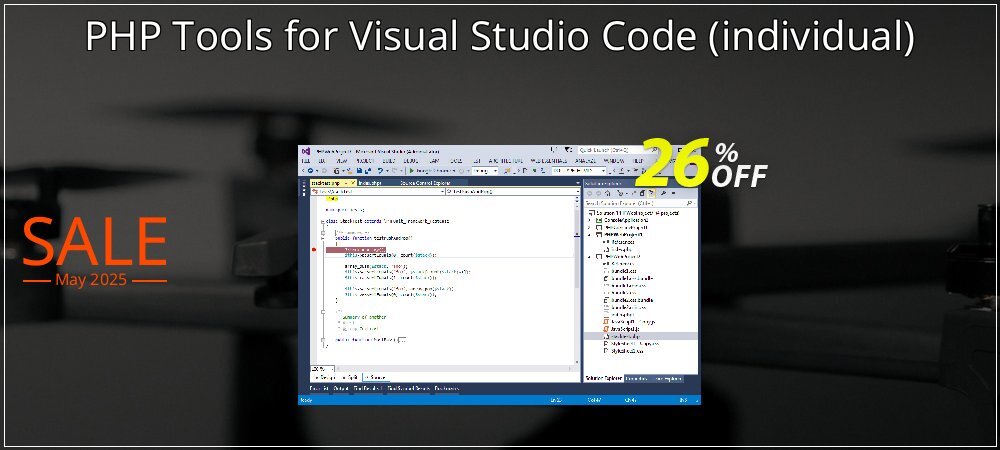Click the Save All toolbar icon
Image resolution: width=1000 pixels, height=450 pixels.
pyautogui.click(x=368, y=171)
